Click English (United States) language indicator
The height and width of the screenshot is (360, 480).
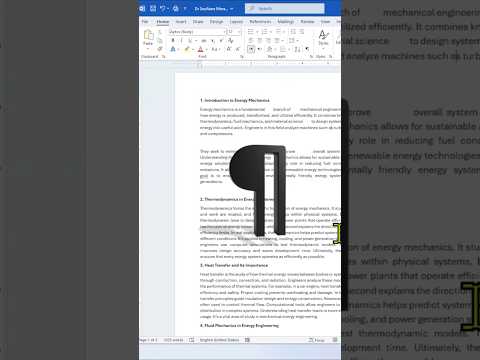click(219, 340)
